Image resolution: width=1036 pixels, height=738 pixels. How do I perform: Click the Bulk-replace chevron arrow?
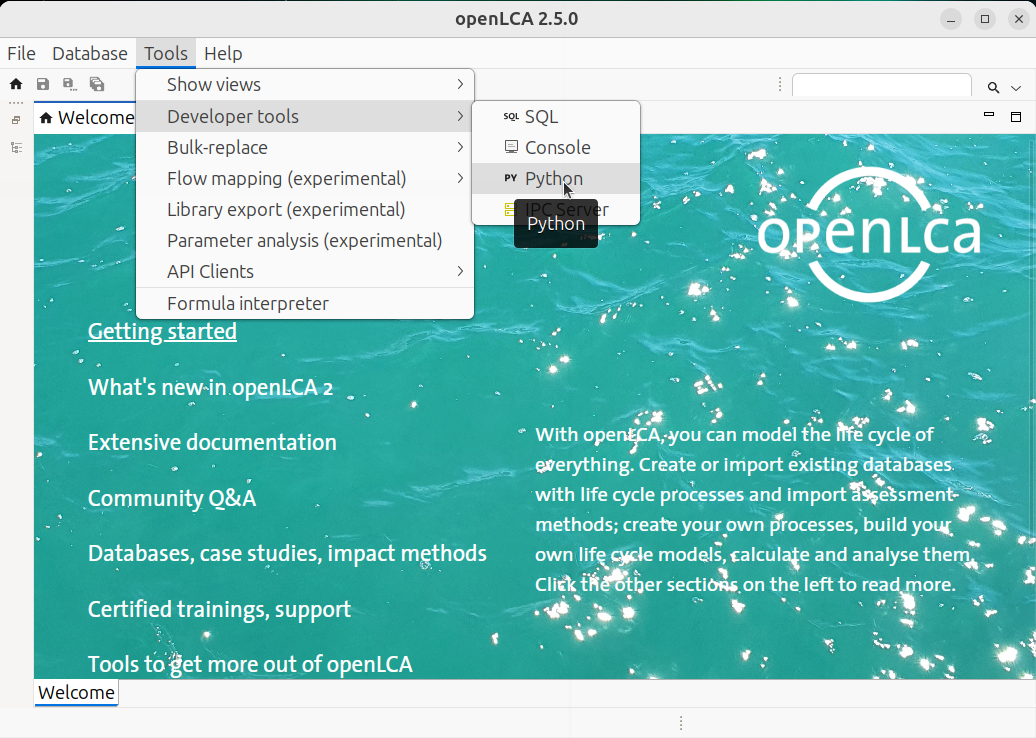point(460,147)
